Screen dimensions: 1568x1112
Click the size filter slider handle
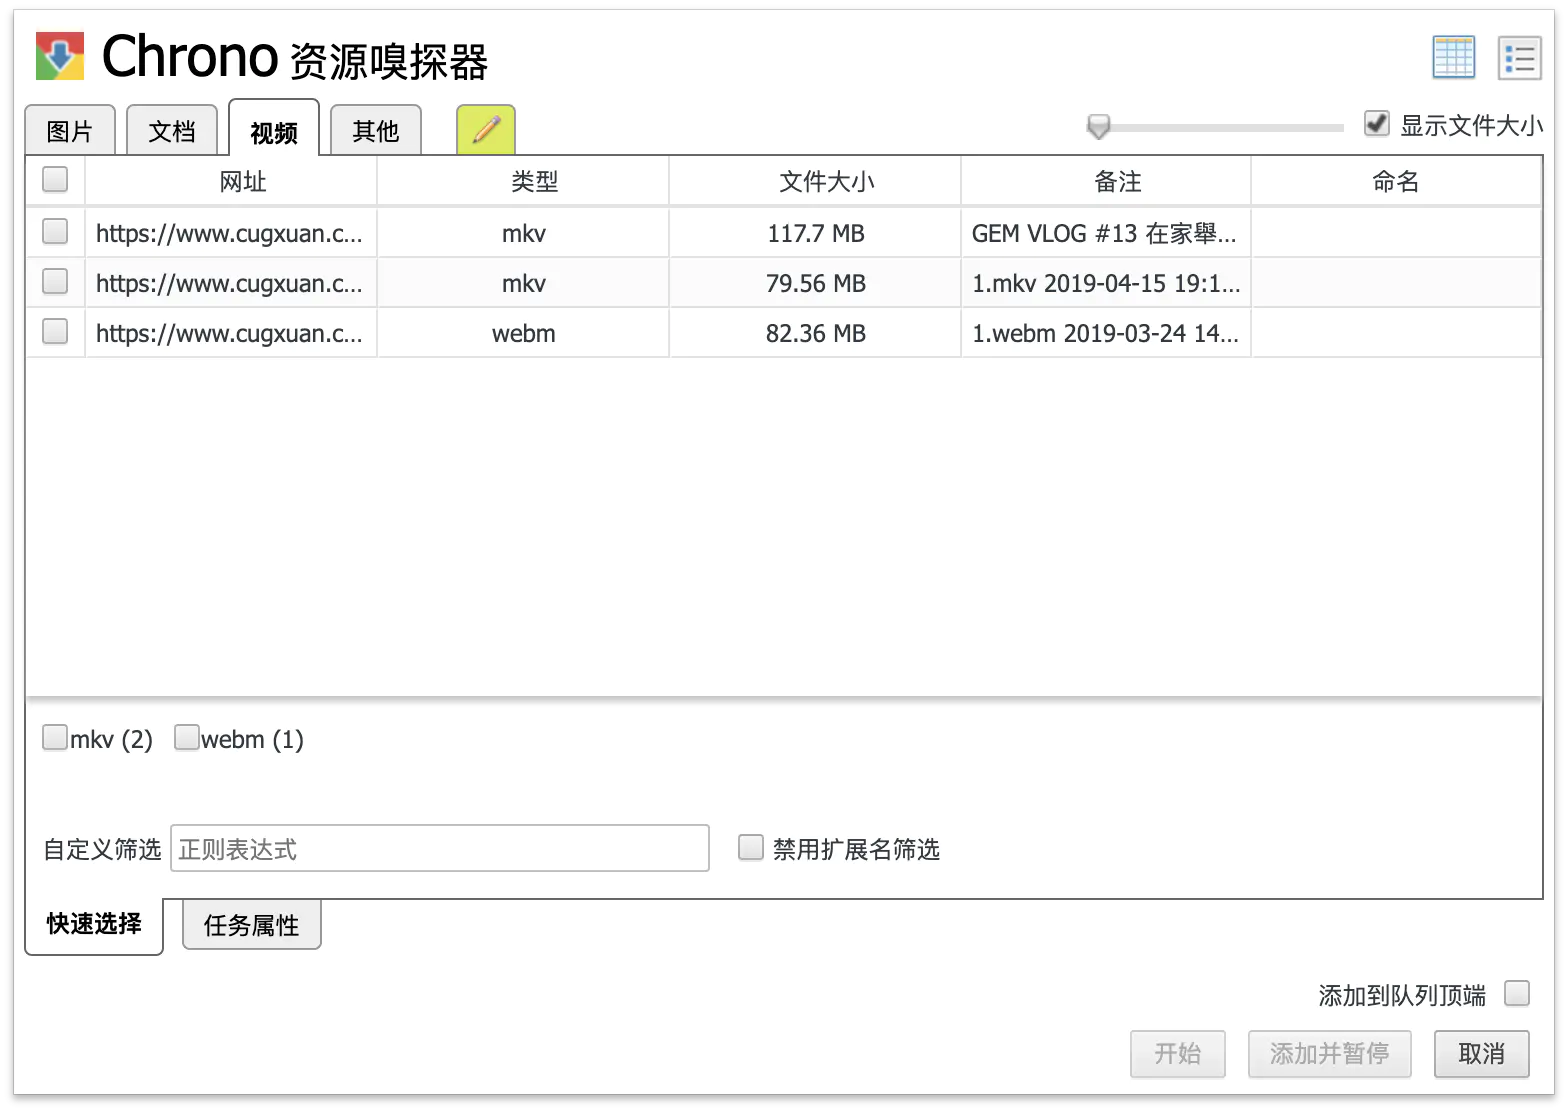pyautogui.click(x=1099, y=127)
